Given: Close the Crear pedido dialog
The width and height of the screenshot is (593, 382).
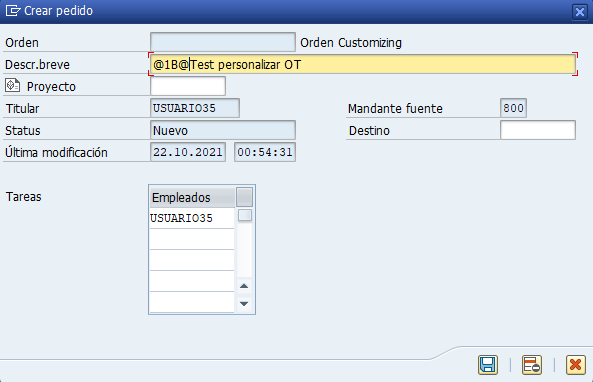Looking at the screenshot, I should 580,12.
